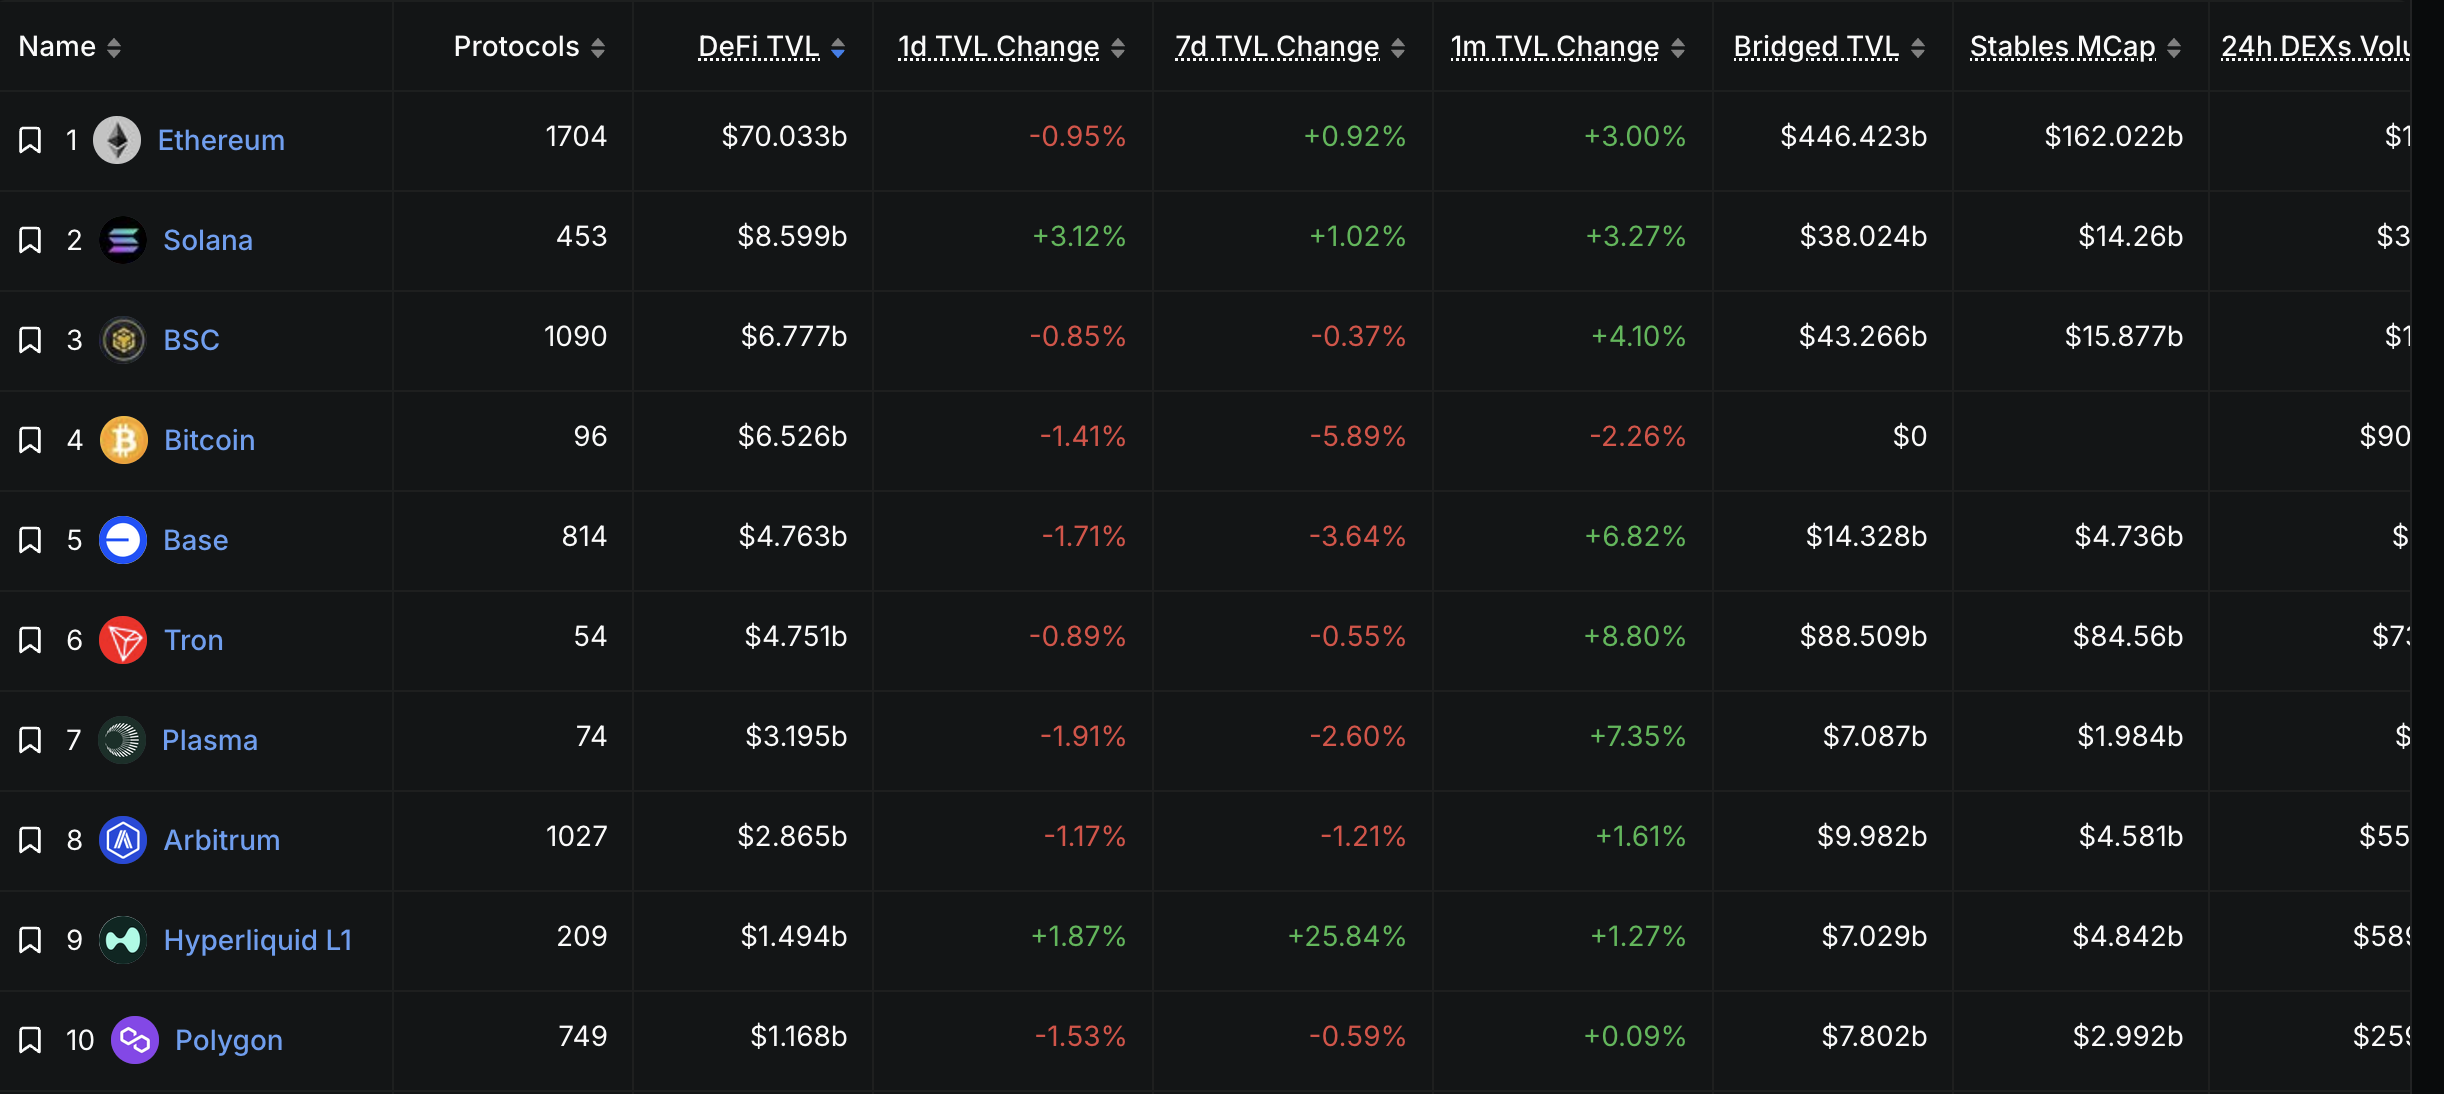Toggle bookmark on the Plasma row

30,740
